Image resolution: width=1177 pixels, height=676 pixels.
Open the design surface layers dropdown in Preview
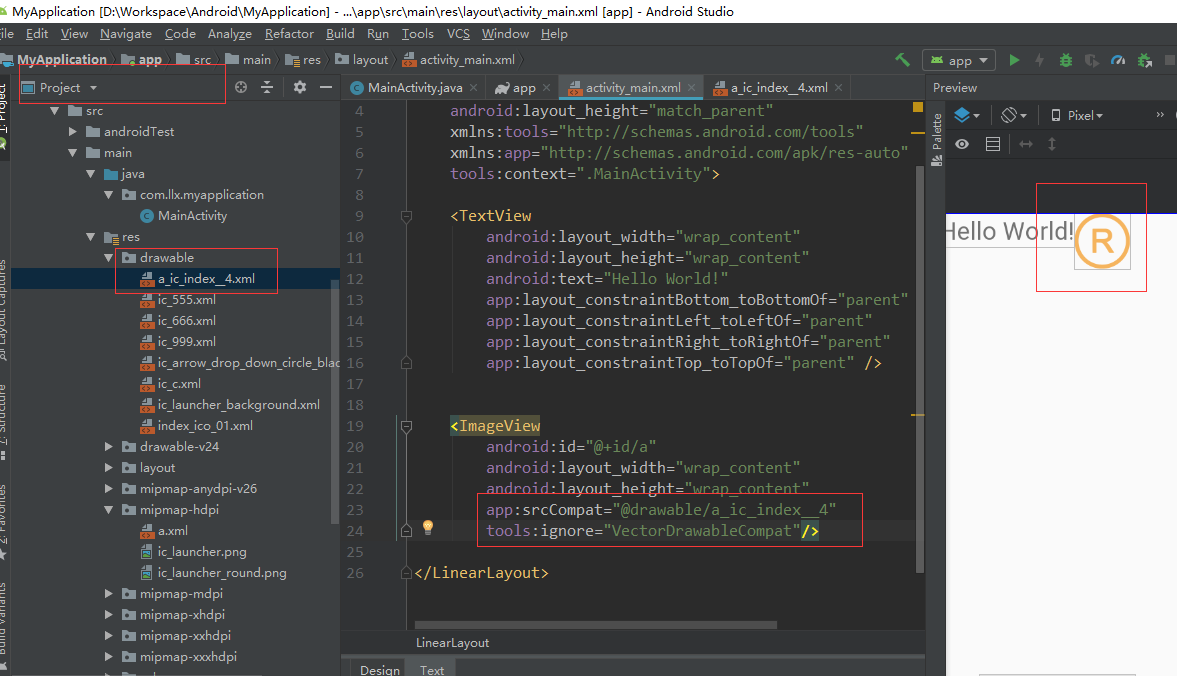pos(967,116)
